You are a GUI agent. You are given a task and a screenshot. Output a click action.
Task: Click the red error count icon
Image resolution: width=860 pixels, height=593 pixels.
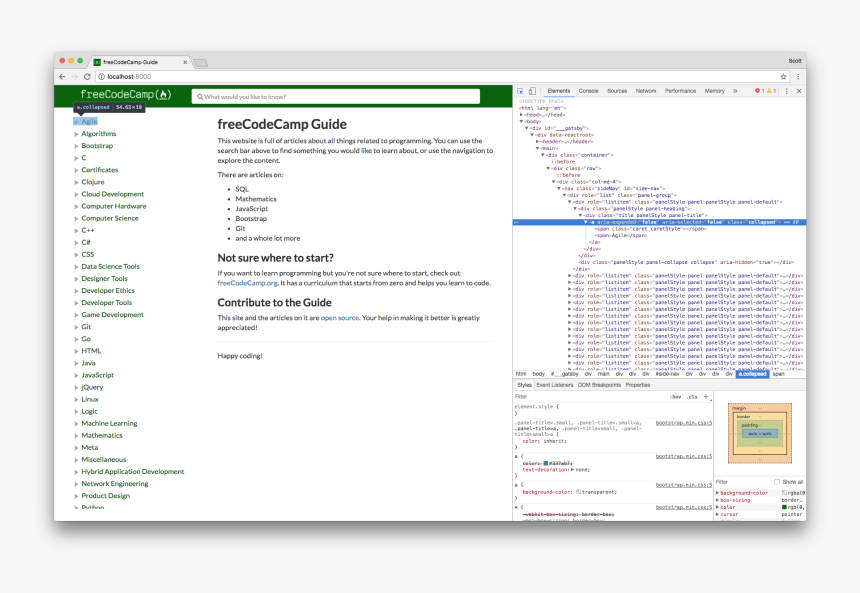pyautogui.click(x=757, y=91)
